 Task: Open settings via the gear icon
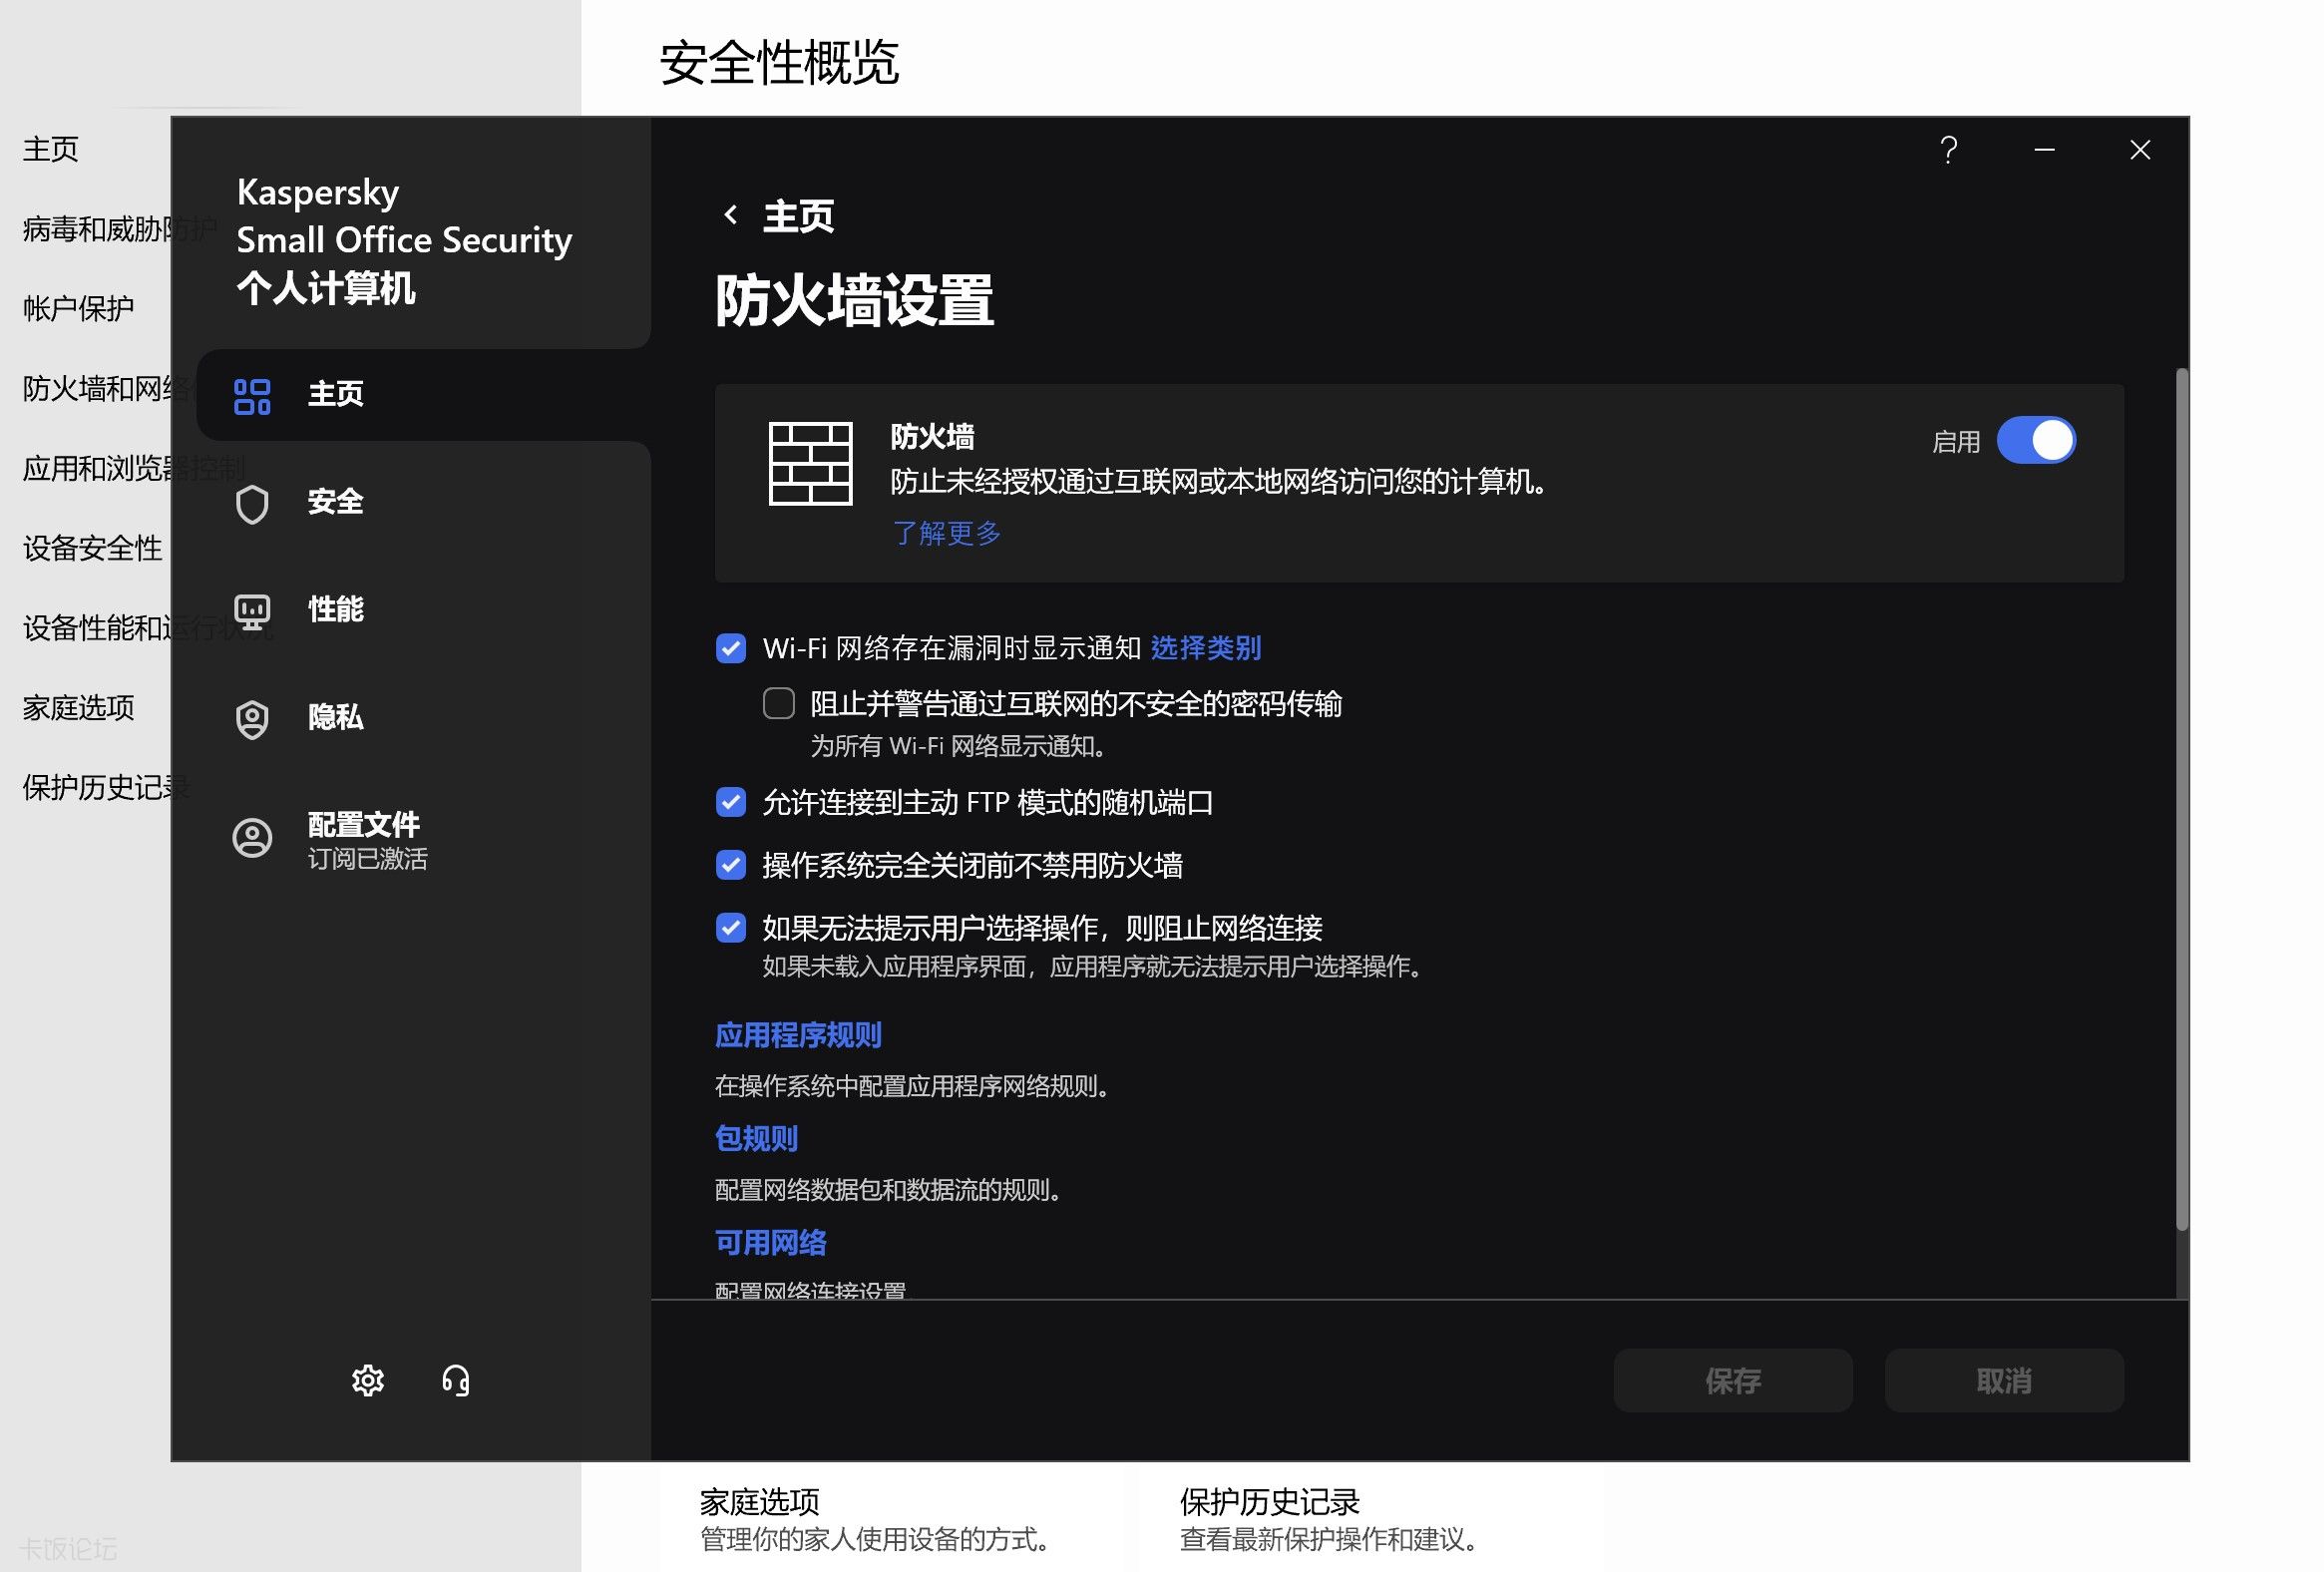click(368, 1380)
